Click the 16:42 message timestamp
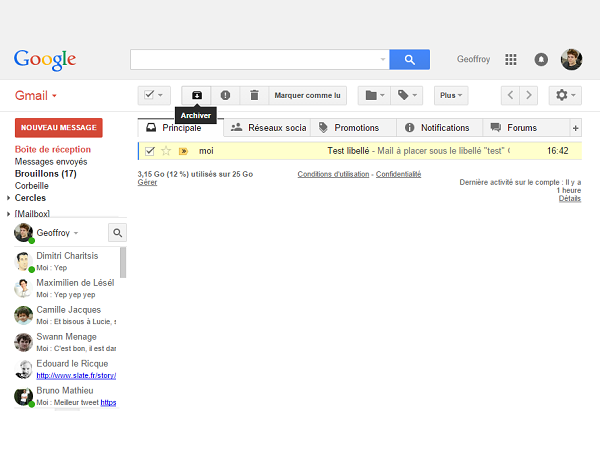The width and height of the screenshot is (600, 450). tap(558, 151)
